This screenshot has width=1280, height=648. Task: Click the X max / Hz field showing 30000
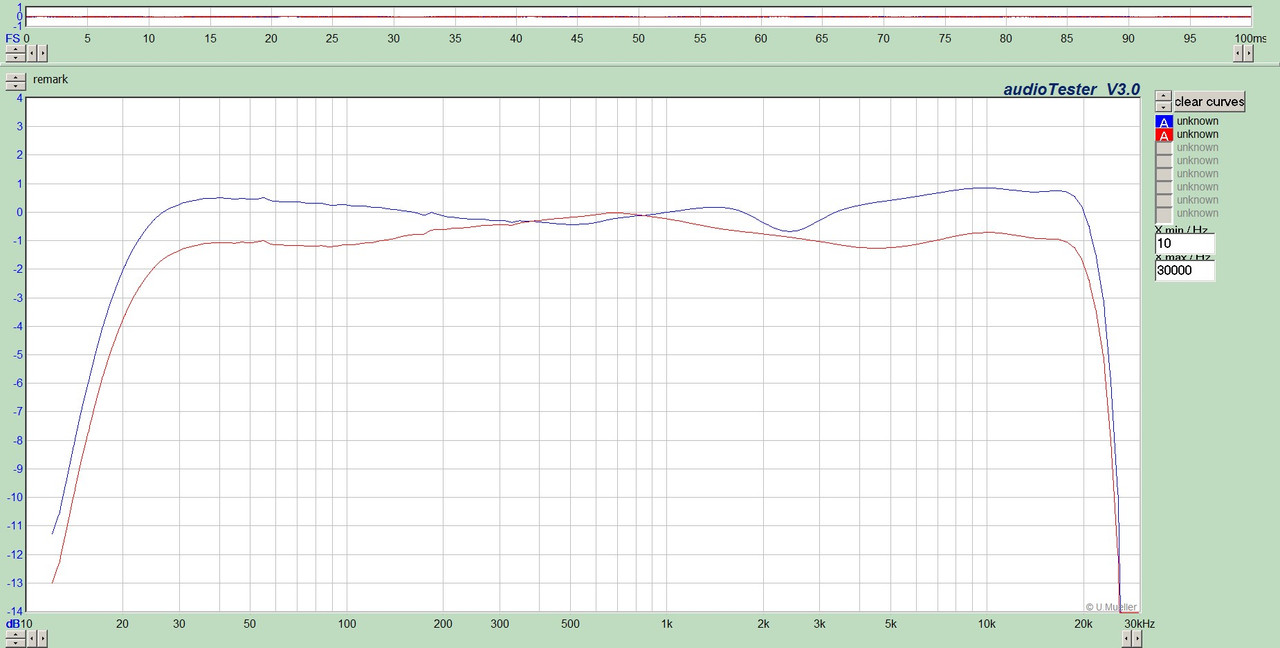(x=1185, y=270)
